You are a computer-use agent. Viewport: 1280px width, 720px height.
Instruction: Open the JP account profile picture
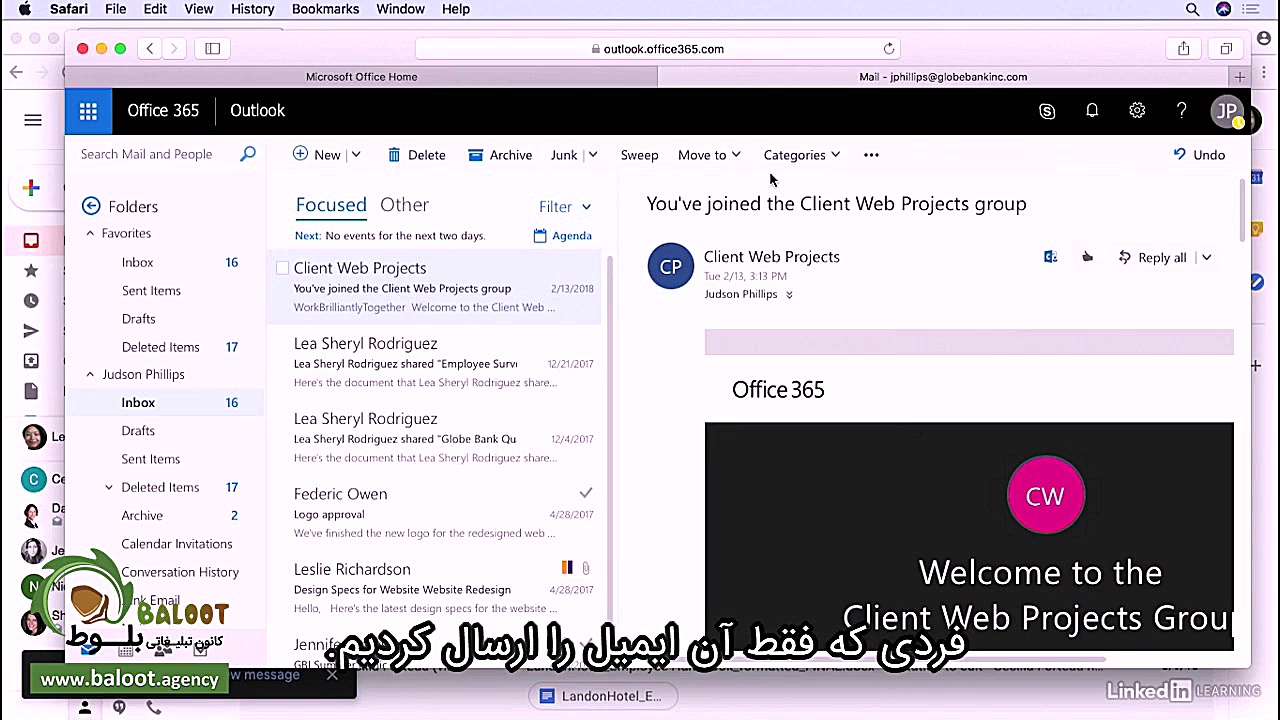pyautogui.click(x=1227, y=111)
